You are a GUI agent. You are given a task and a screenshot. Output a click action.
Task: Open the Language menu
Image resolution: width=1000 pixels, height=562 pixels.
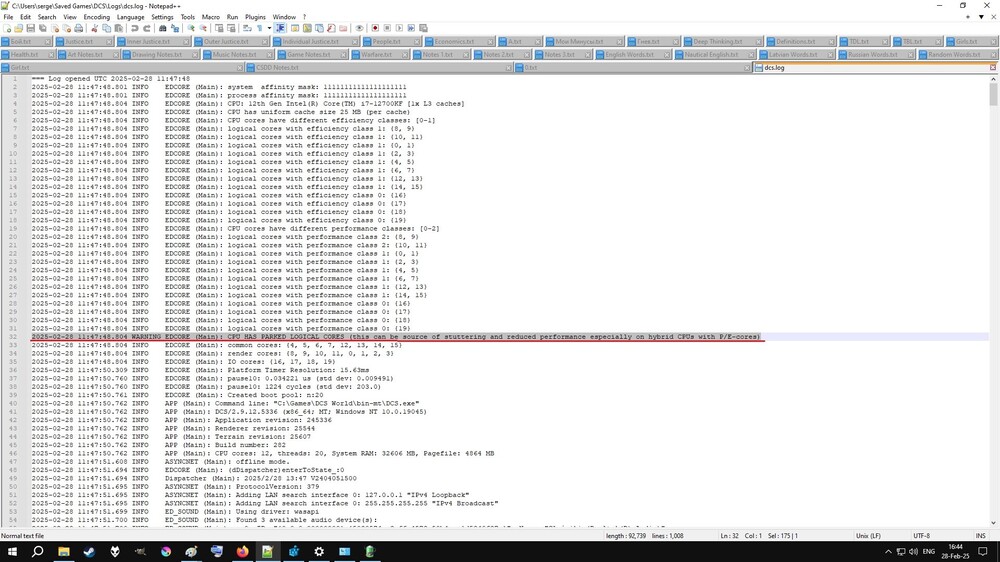click(x=130, y=17)
